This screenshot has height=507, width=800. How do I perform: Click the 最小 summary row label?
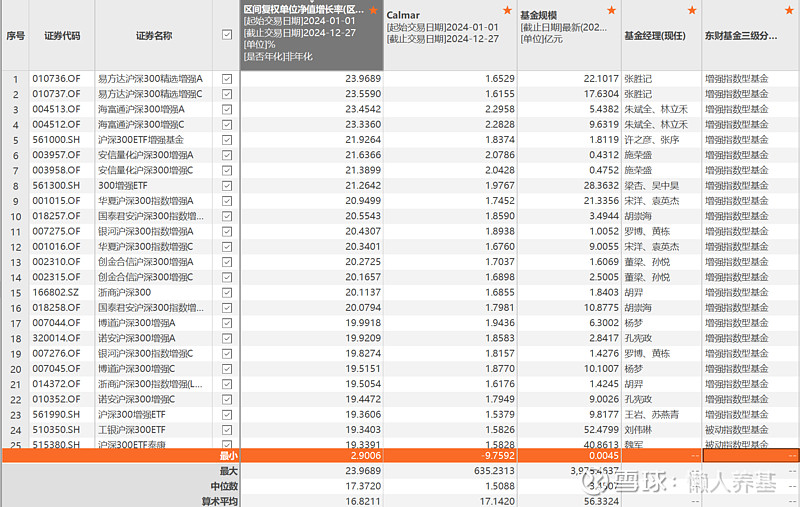229,455
